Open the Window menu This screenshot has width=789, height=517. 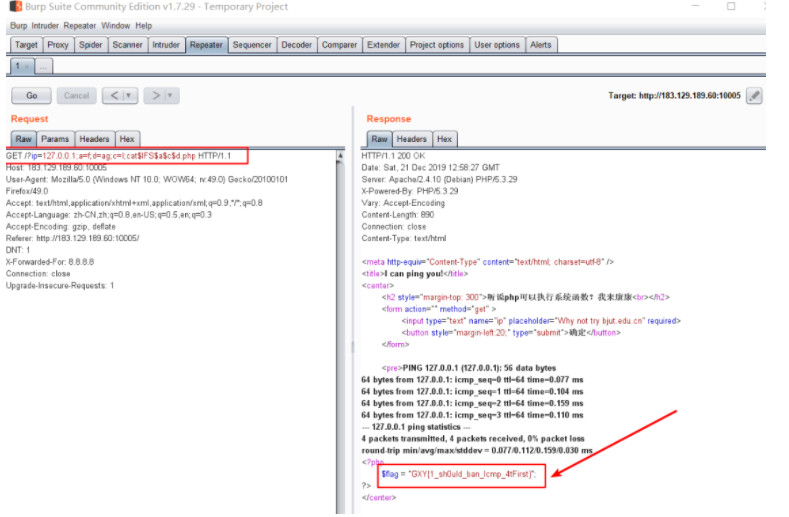116,26
